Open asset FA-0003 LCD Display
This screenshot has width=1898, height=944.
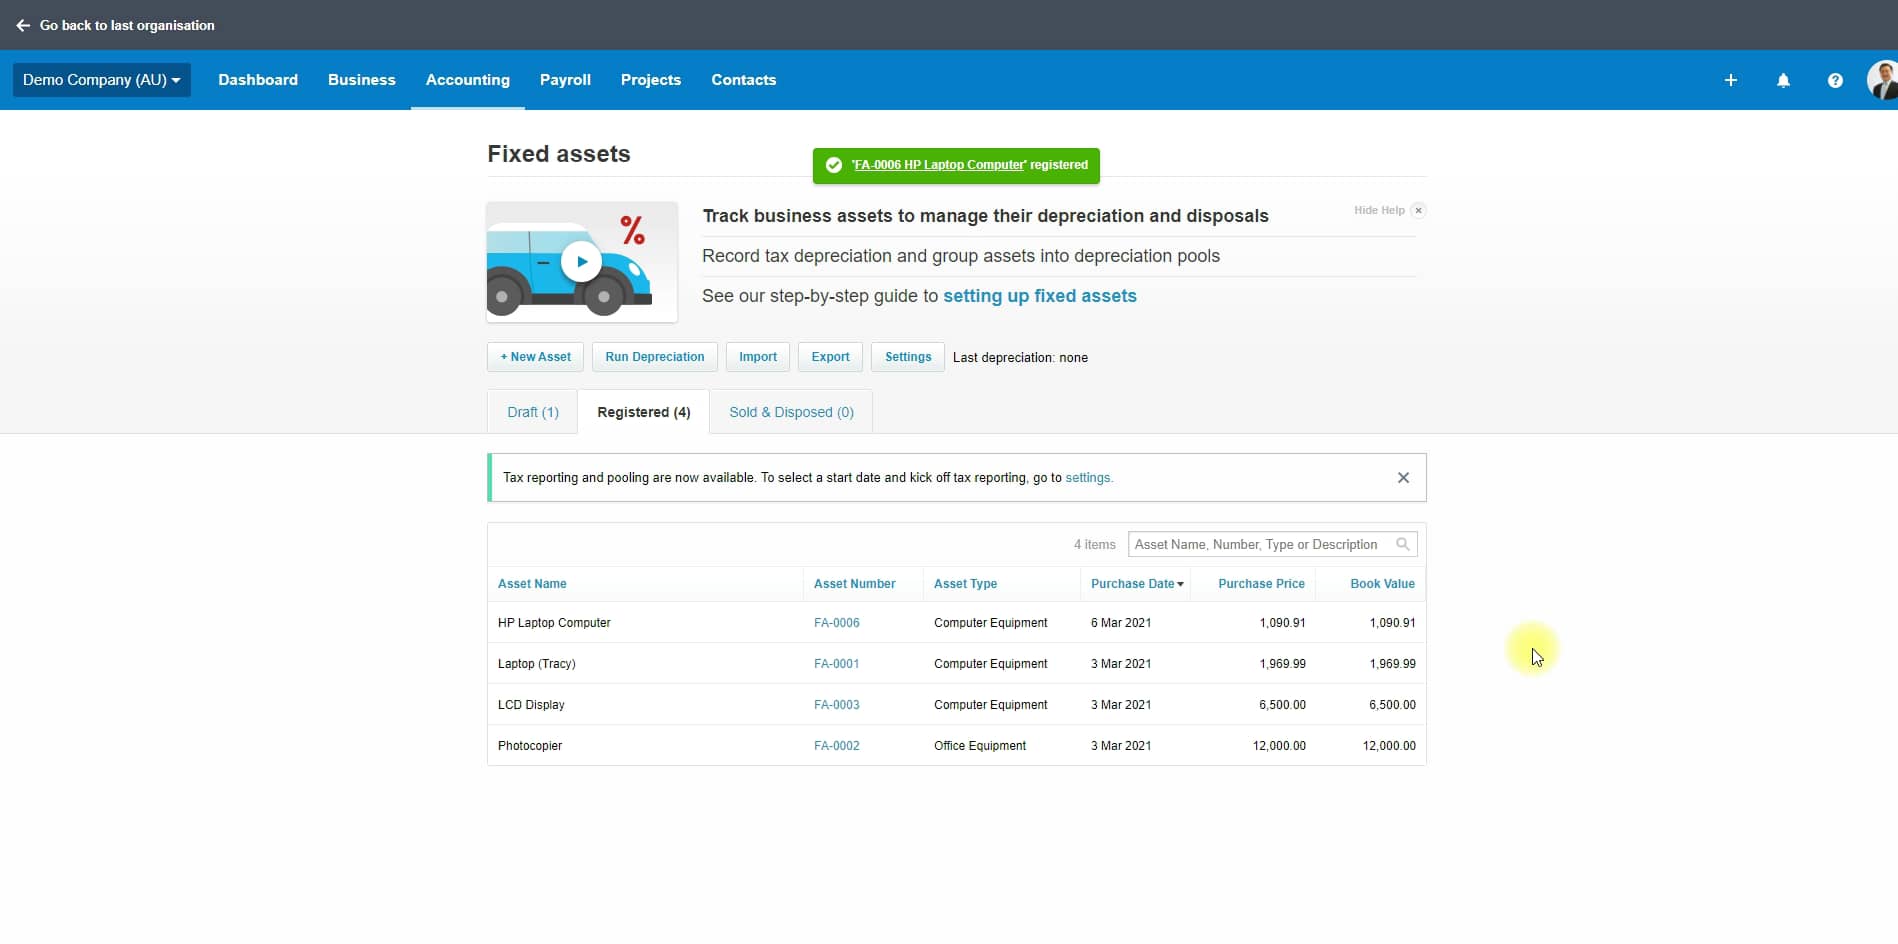[x=836, y=704]
